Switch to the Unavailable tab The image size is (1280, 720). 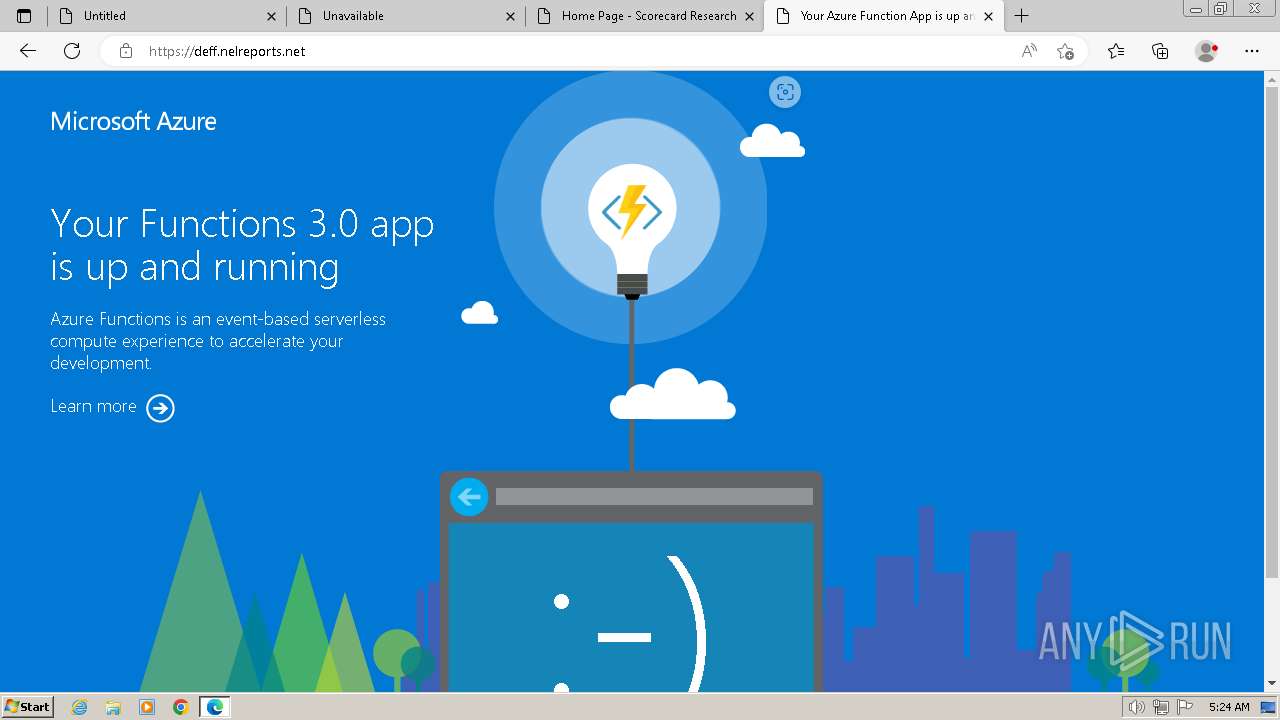coord(407,16)
